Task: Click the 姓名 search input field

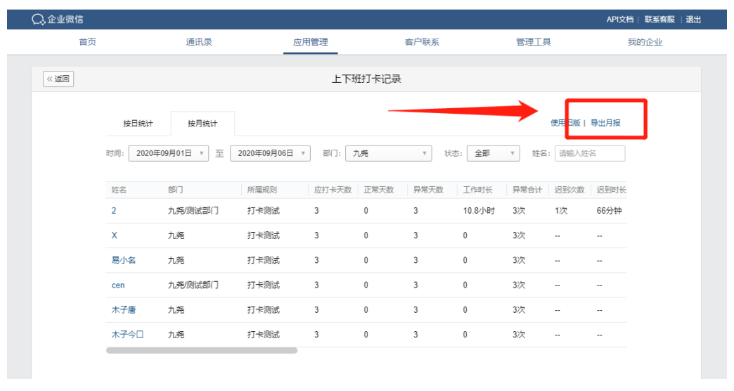Action: pyautogui.click(x=590, y=153)
